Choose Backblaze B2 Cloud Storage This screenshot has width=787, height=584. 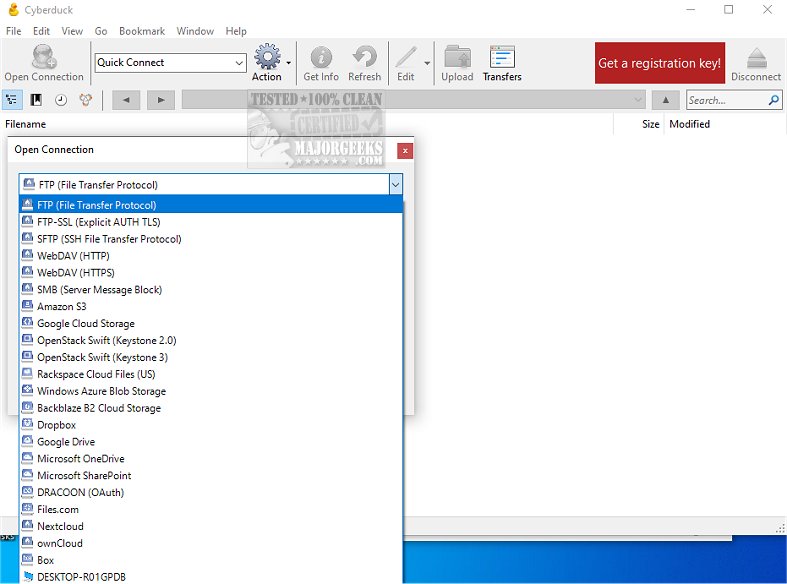[x=211, y=407]
